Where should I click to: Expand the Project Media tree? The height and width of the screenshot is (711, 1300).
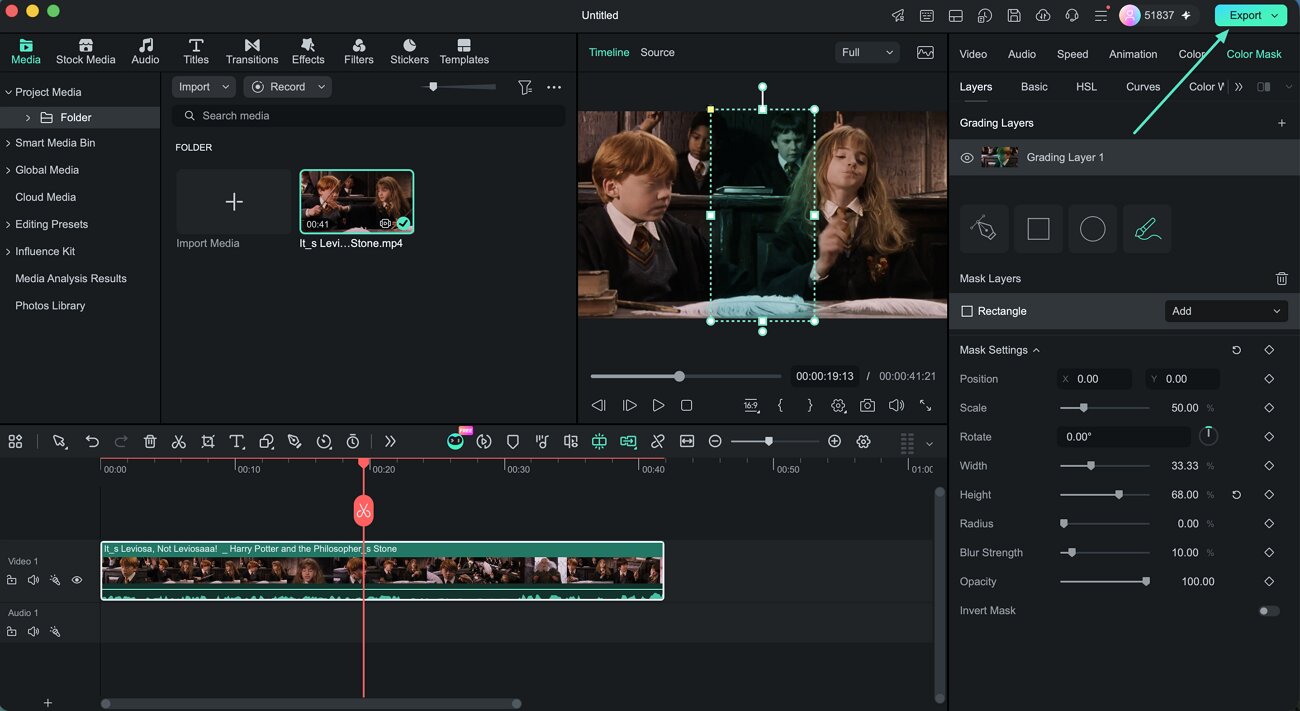(8, 92)
